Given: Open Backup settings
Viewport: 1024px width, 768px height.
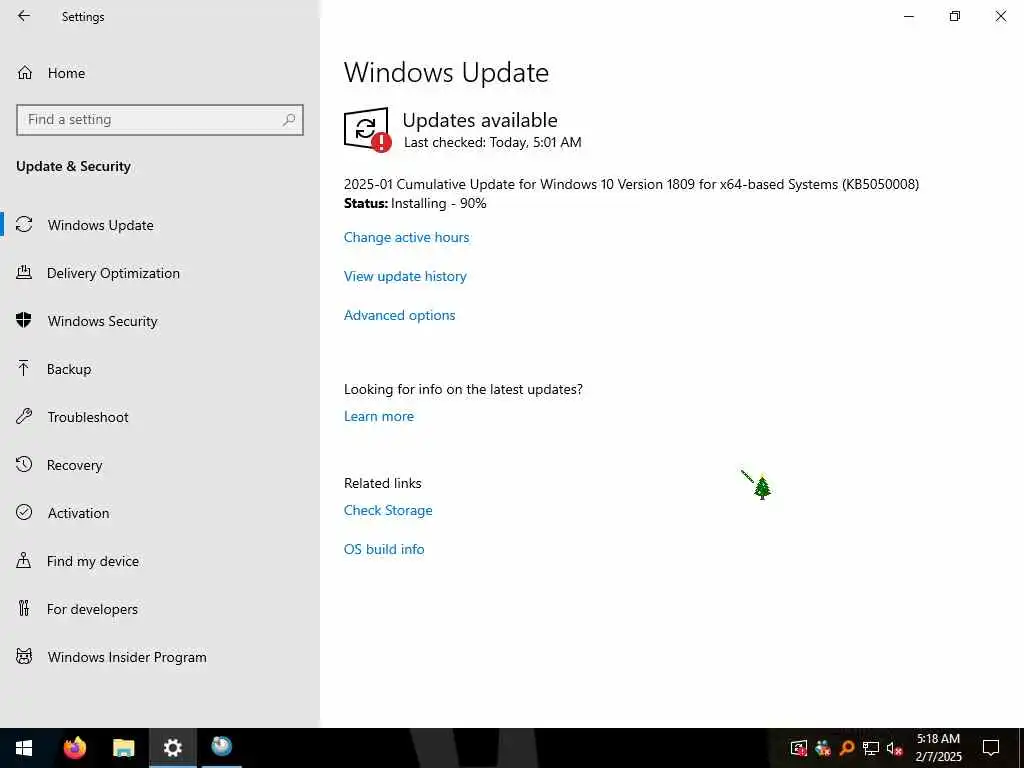Looking at the screenshot, I should 160,369.
